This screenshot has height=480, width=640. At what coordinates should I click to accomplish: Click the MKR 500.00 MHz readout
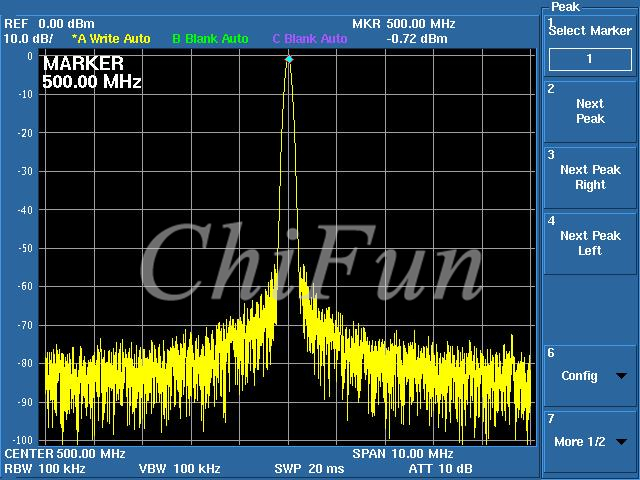403,23
